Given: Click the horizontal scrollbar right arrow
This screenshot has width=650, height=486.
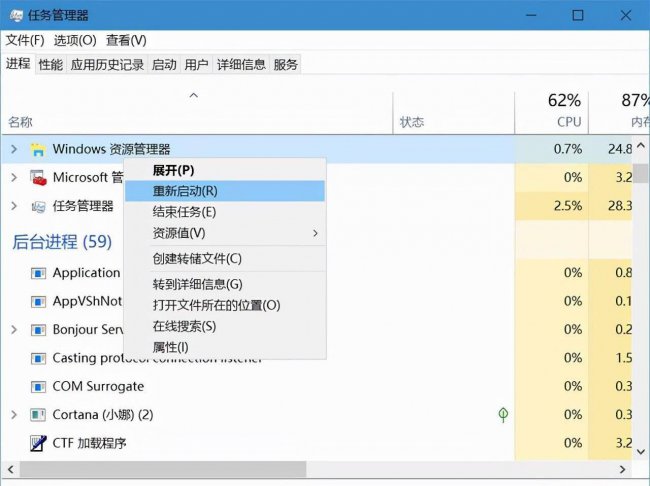Looking at the screenshot, I should (x=622, y=469).
